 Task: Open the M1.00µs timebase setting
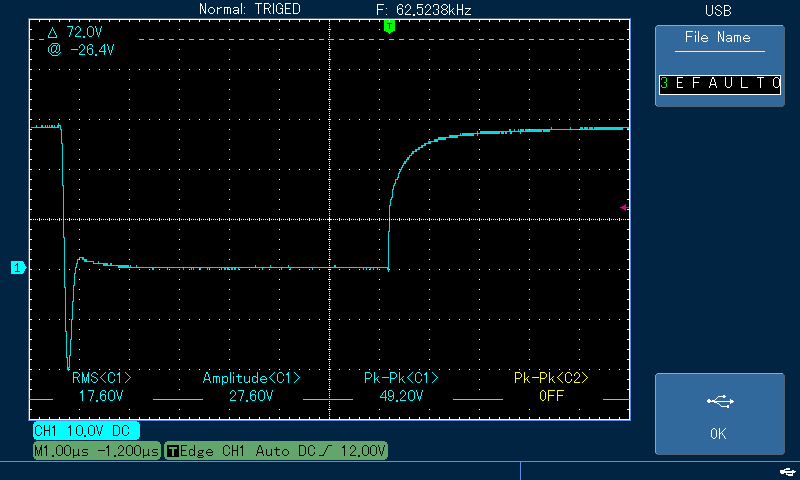tap(97, 451)
